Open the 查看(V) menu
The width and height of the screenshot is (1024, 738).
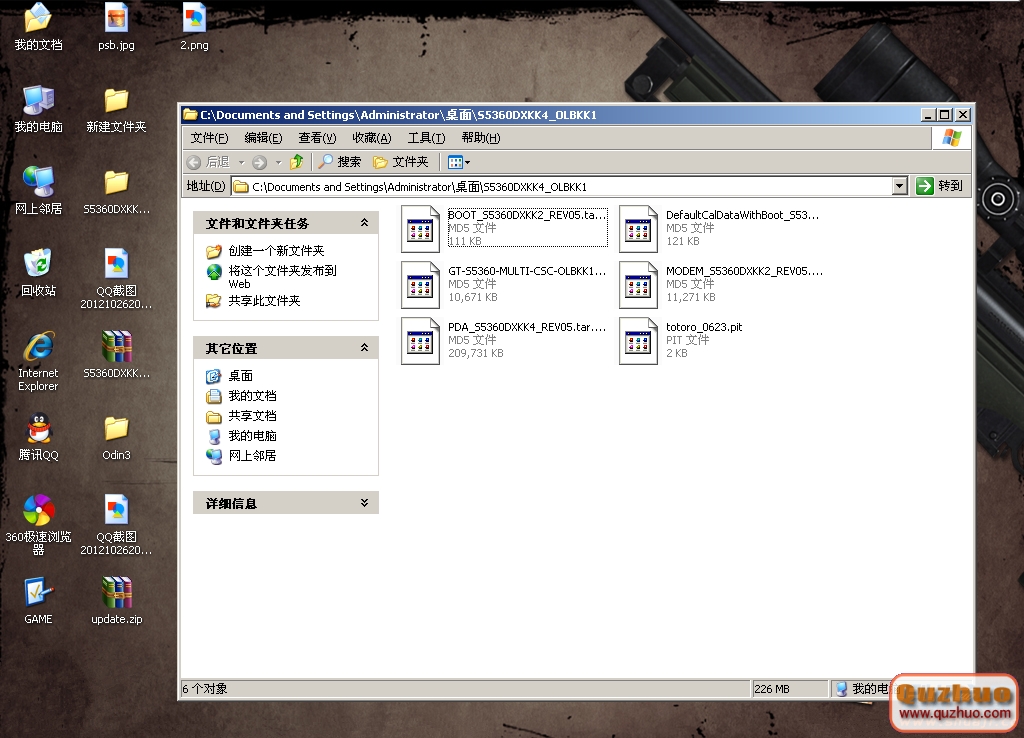317,138
